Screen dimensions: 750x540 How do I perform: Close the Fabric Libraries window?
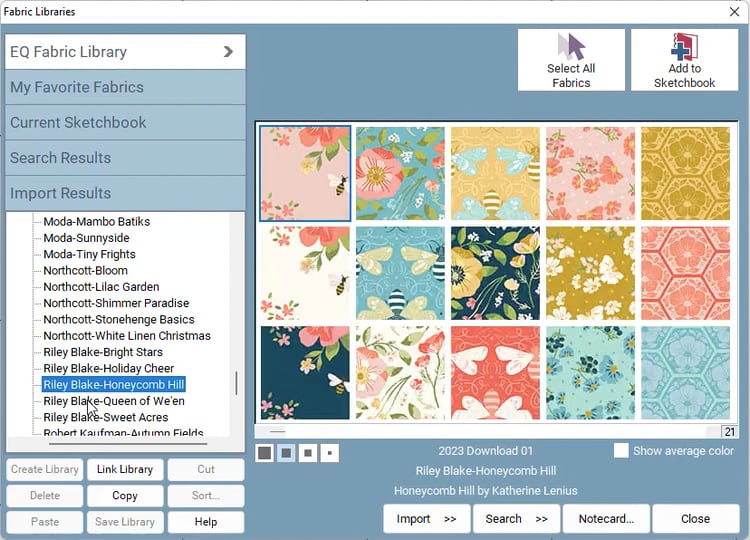735,11
